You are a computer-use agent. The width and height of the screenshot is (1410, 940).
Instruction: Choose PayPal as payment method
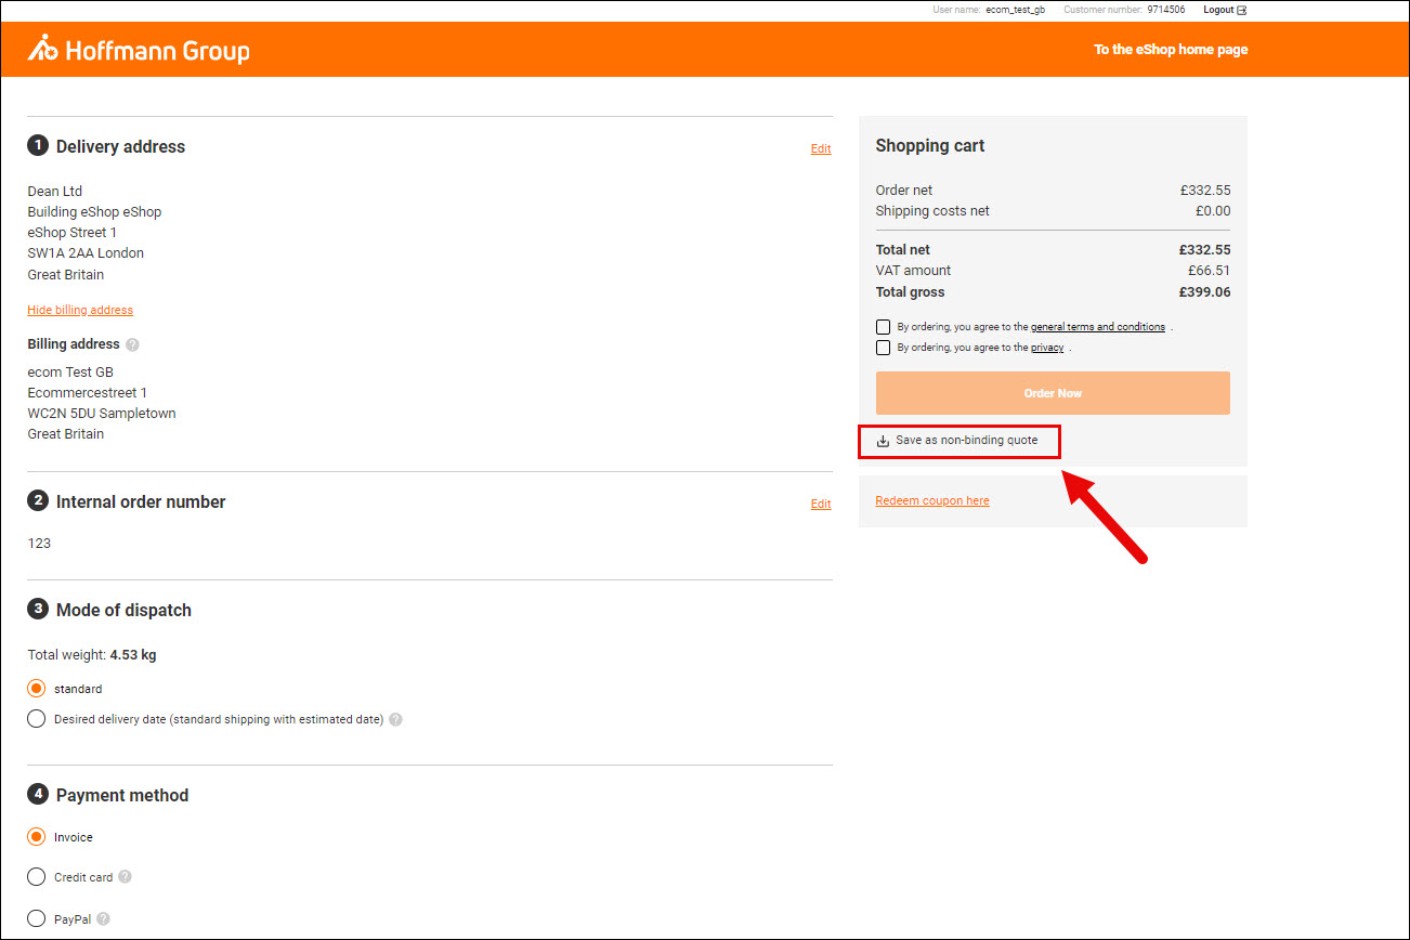pos(37,919)
